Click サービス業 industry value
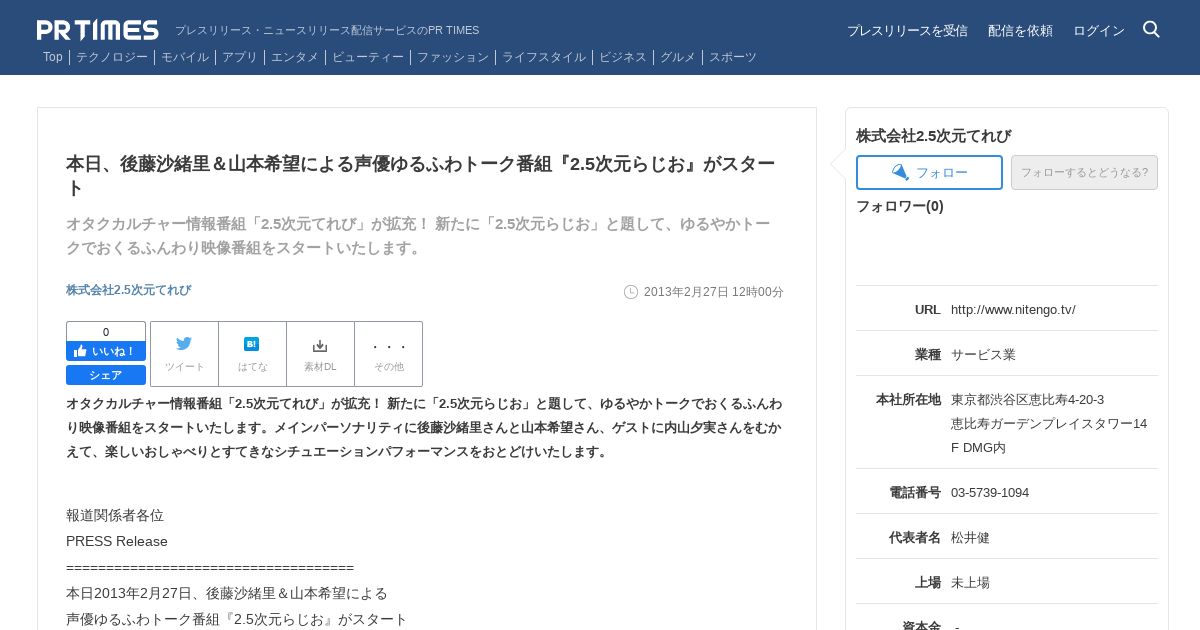 pyautogui.click(x=983, y=355)
